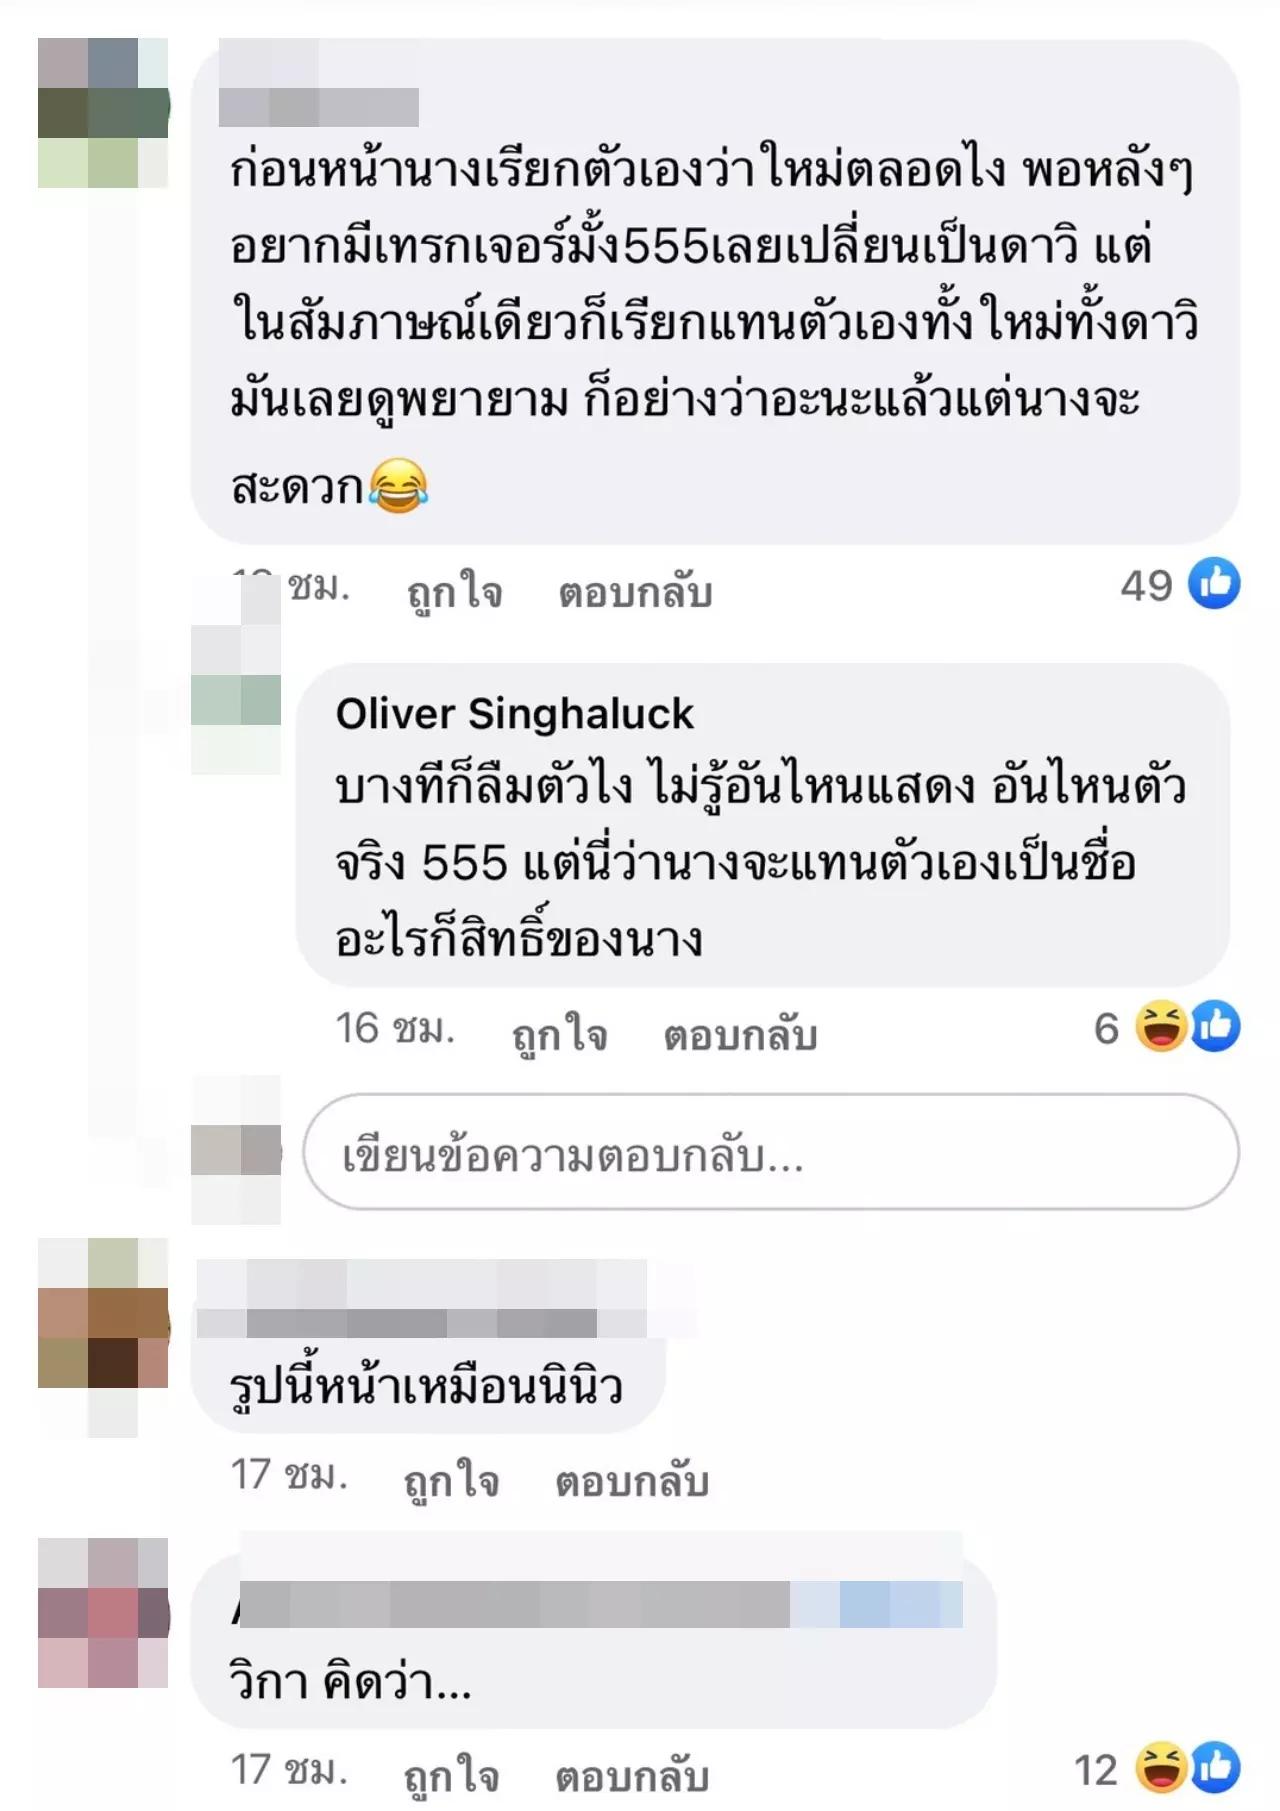This screenshot has height=1811, width=1280.
Task: Reply to the รูปนี้หน้าเหมือนนินิว comment
Action: click(632, 1481)
